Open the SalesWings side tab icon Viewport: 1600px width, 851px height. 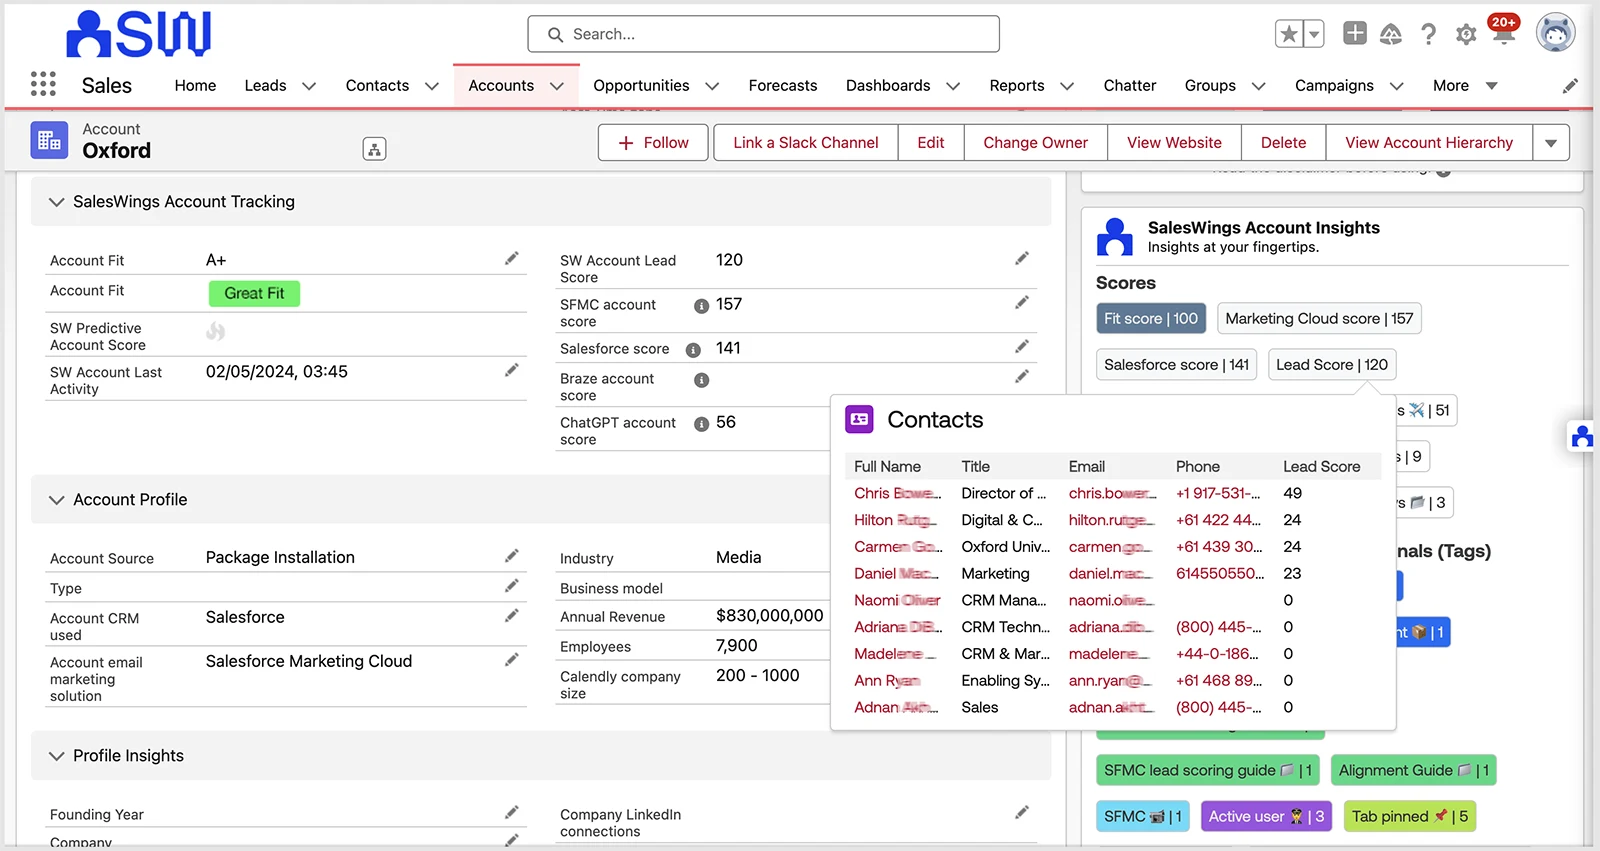click(1582, 437)
